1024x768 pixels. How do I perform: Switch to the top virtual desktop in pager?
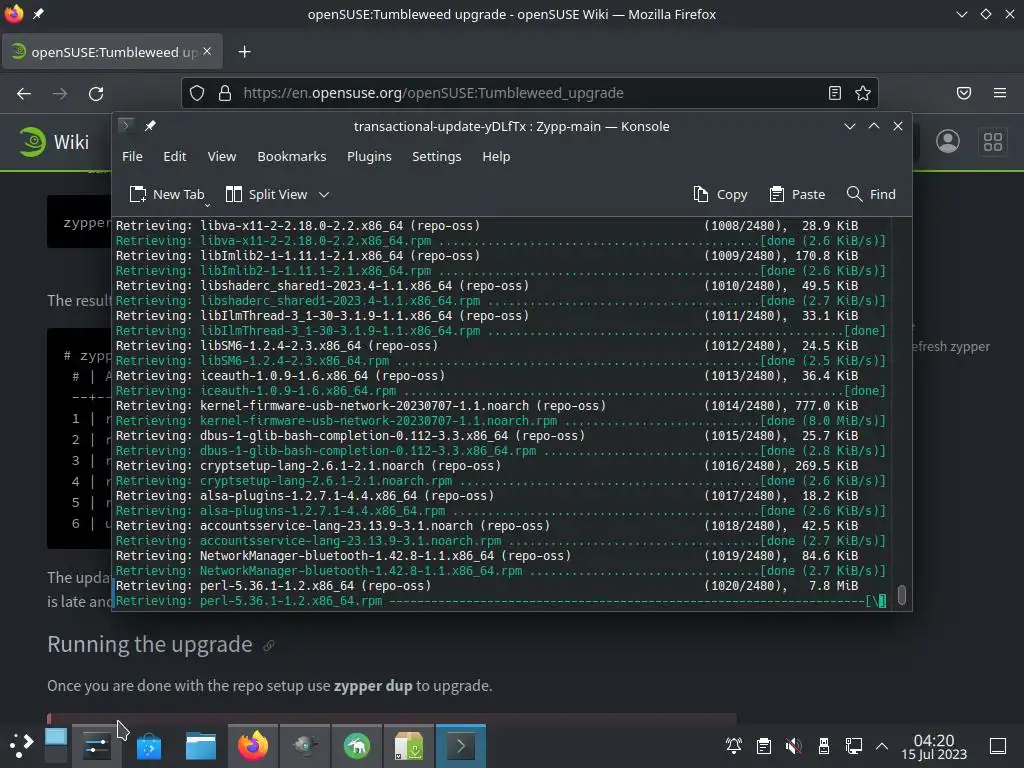[56, 737]
